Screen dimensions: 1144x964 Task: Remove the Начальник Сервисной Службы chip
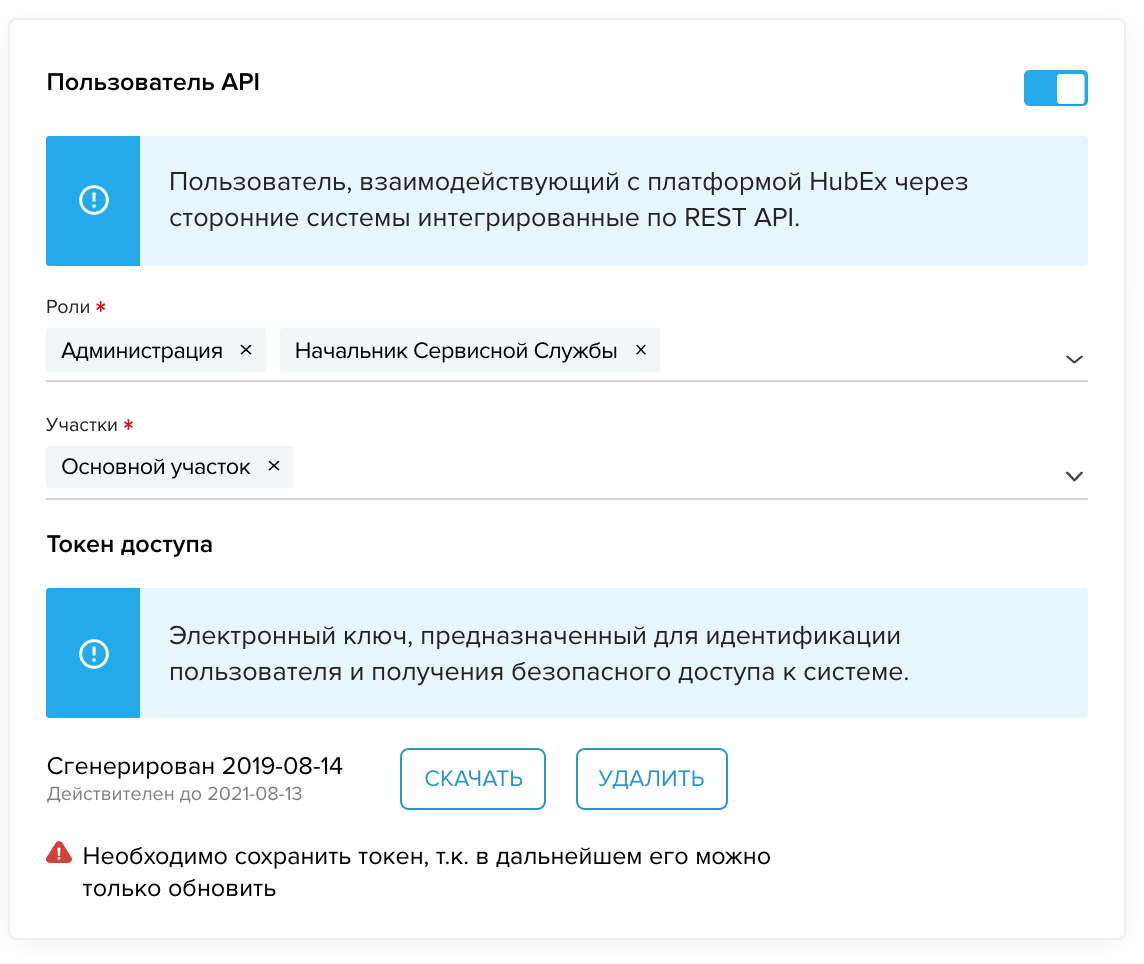(x=641, y=350)
